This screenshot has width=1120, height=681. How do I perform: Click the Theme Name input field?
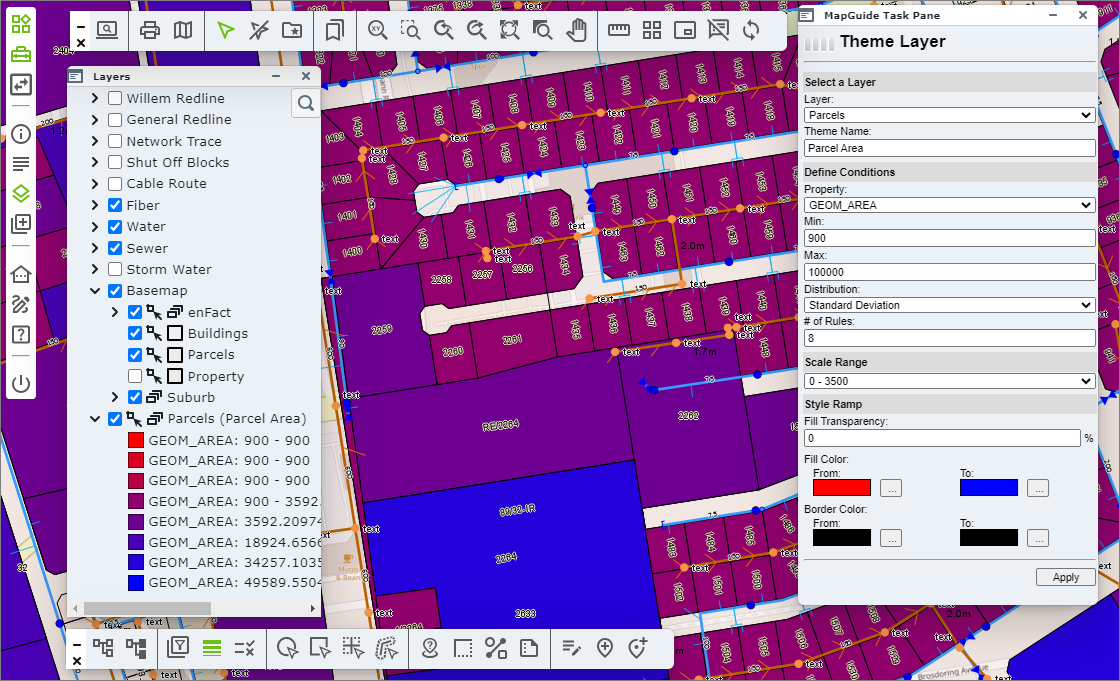click(x=949, y=148)
